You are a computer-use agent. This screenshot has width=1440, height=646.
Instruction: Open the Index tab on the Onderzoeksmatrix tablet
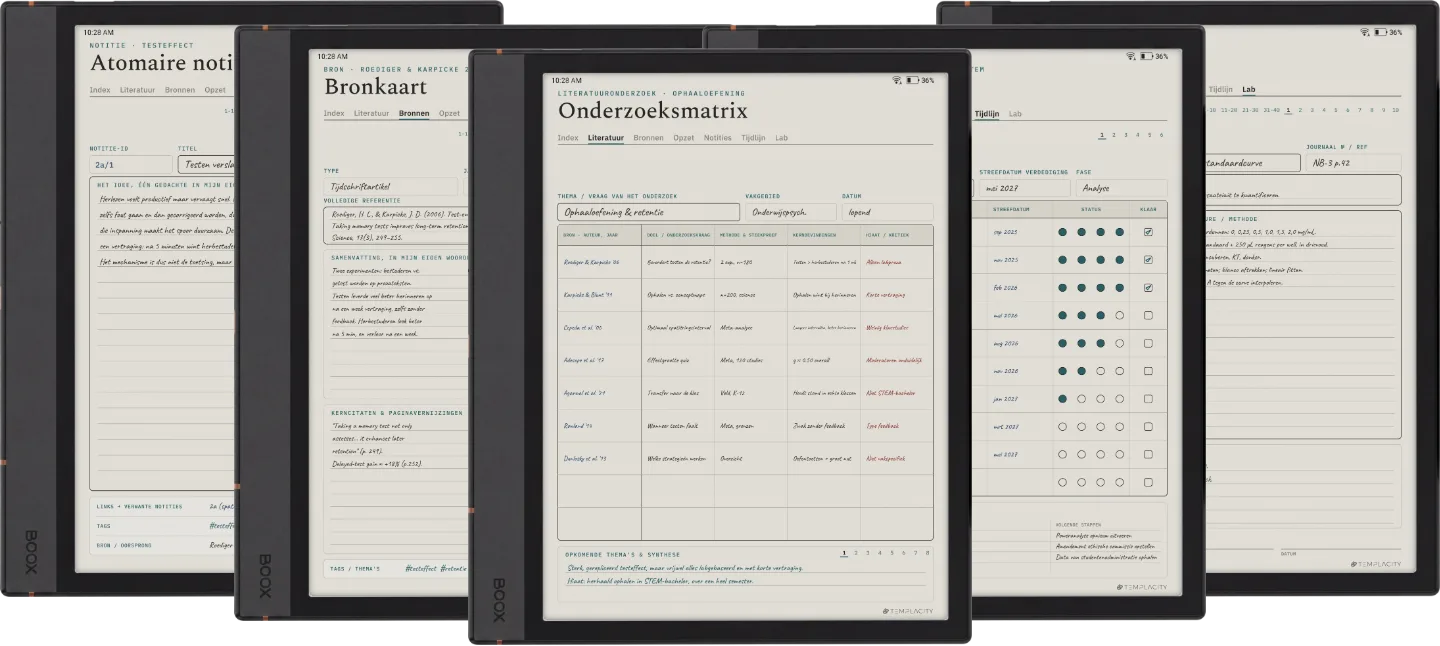568,138
